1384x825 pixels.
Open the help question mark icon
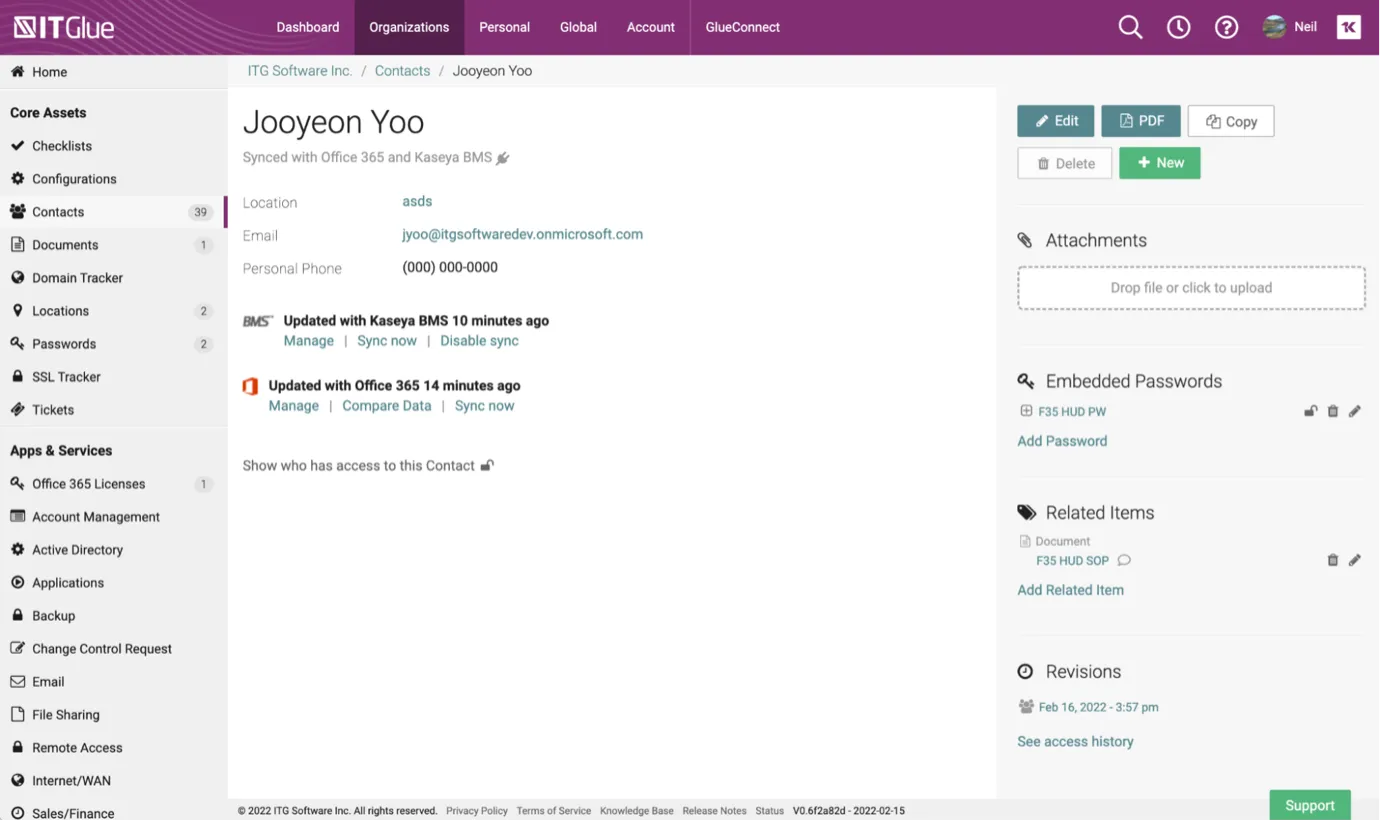(1226, 27)
